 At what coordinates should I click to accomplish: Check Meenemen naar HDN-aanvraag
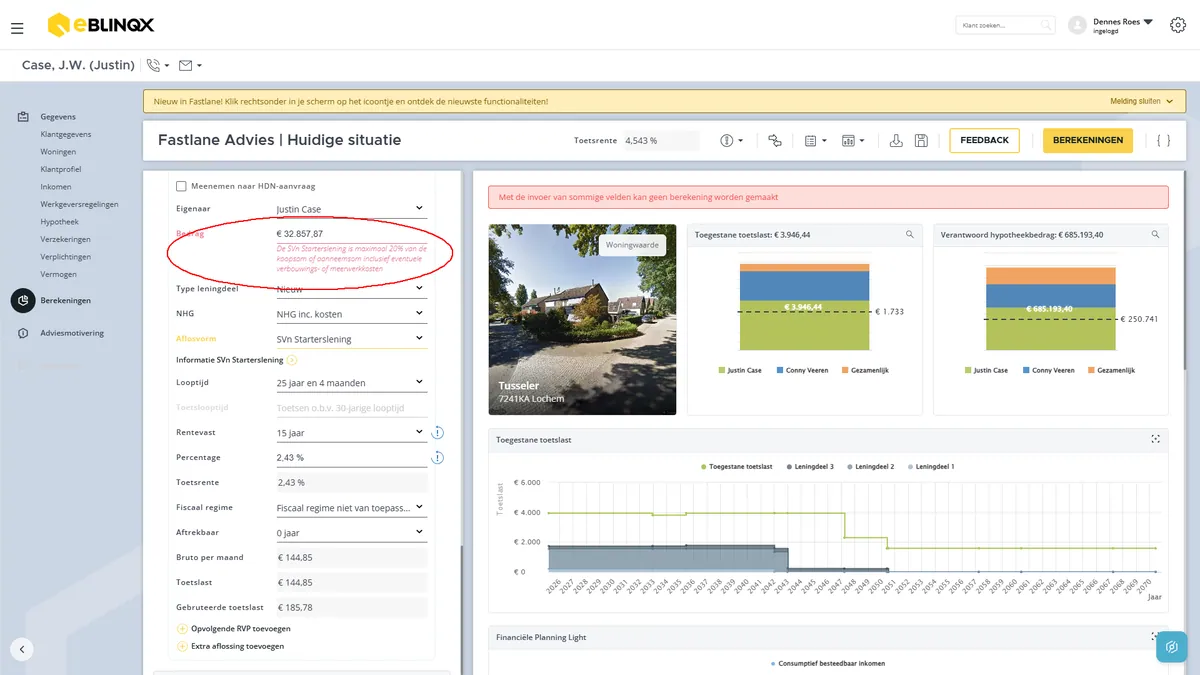pyautogui.click(x=181, y=186)
